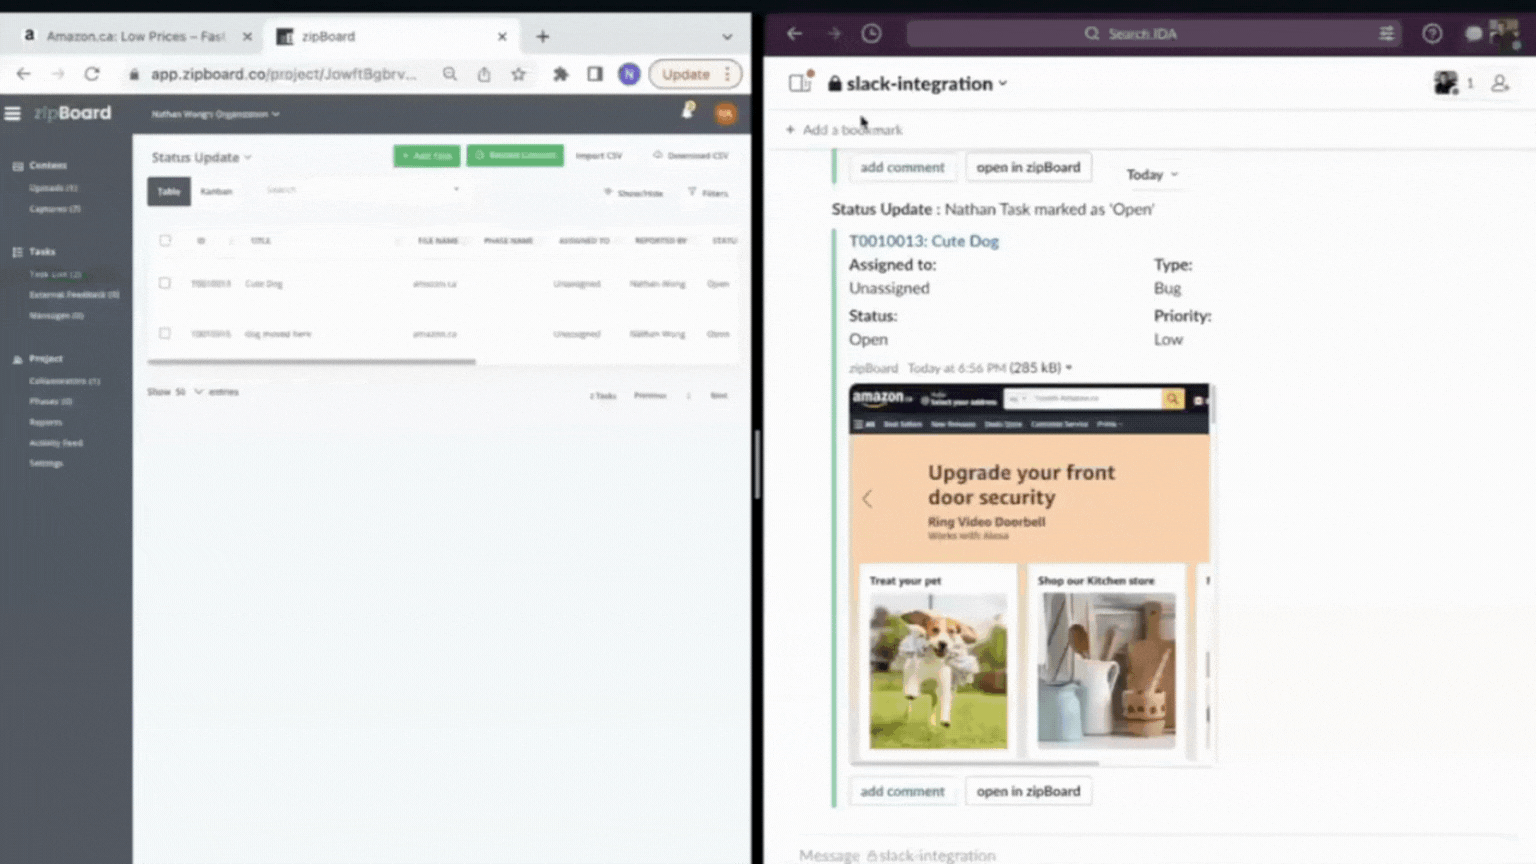
Task: Click Download CSV in zipBoard
Action: click(x=691, y=156)
